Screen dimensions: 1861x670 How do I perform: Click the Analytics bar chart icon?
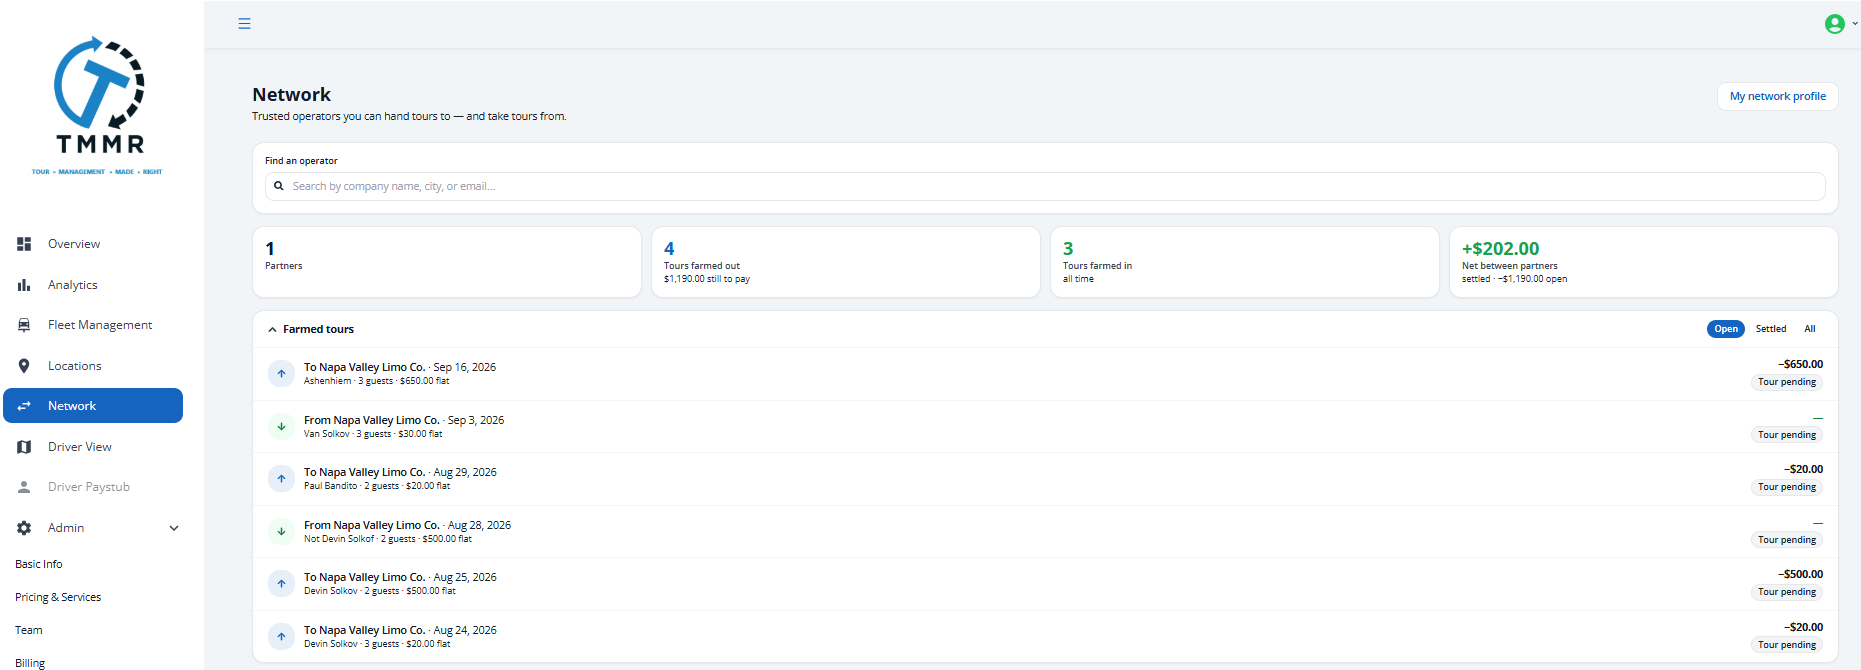tap(24, 285)
